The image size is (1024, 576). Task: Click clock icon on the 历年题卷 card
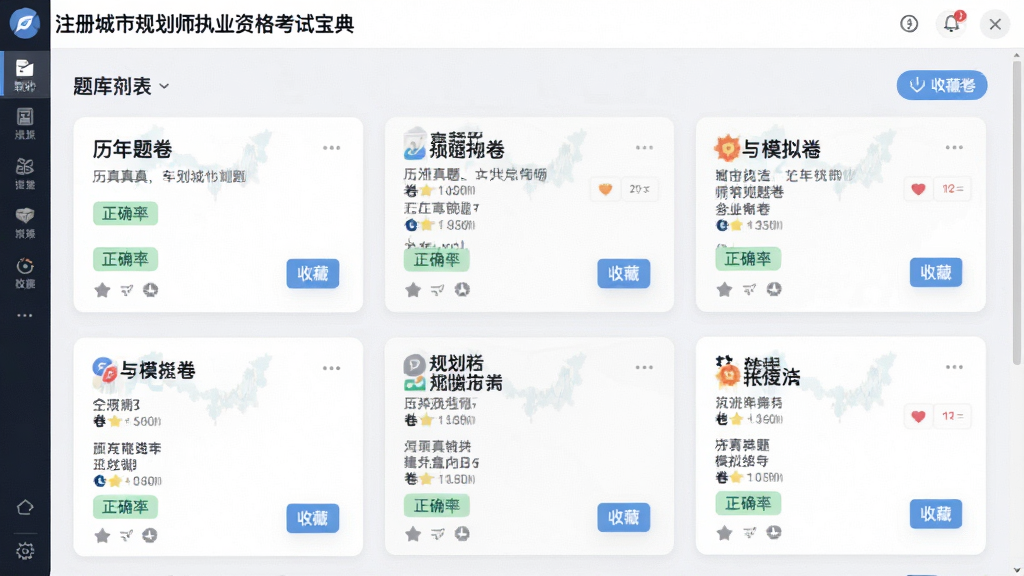pos(151,290)
